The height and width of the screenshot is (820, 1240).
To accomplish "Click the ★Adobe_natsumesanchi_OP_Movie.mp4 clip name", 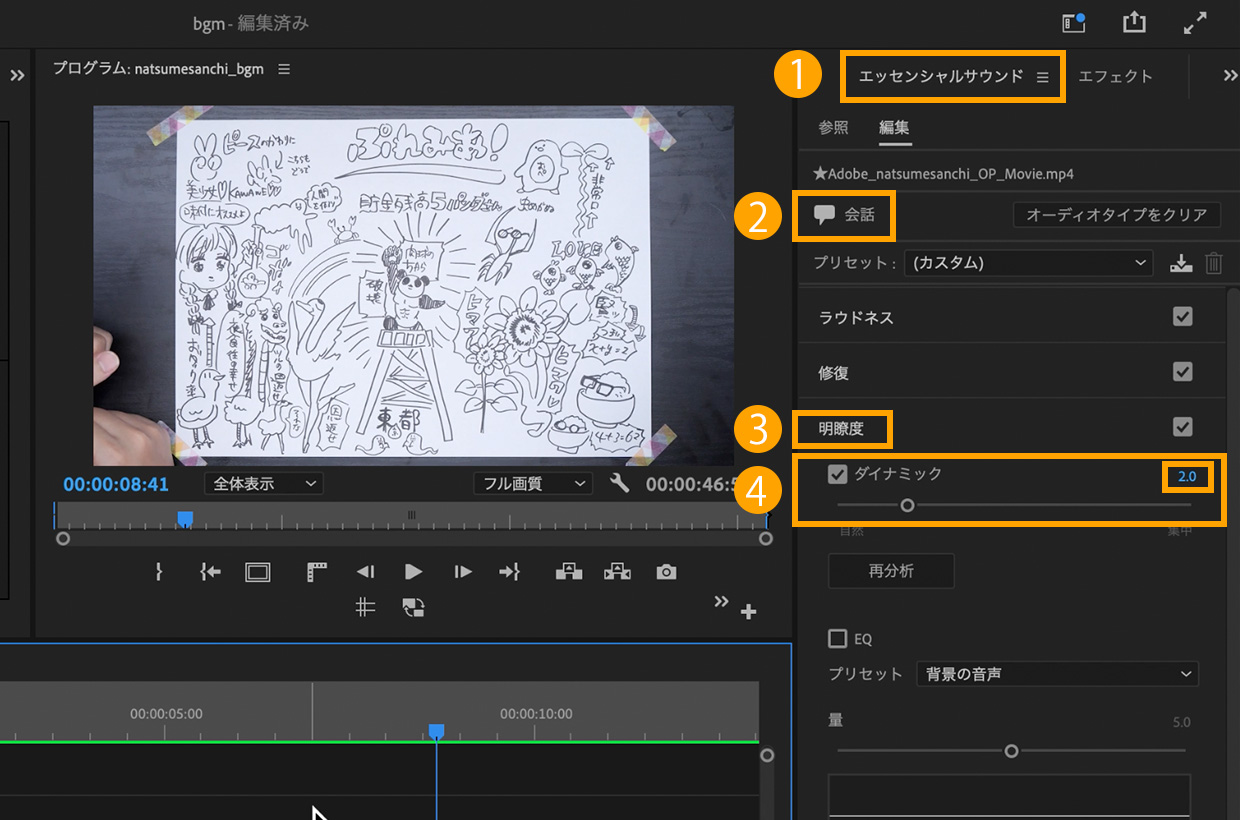I will (x=943, y=174).
